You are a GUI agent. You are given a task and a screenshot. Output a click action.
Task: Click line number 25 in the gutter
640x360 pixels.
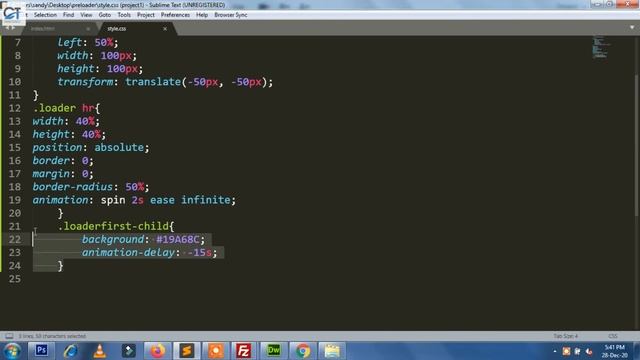[15, 279]
